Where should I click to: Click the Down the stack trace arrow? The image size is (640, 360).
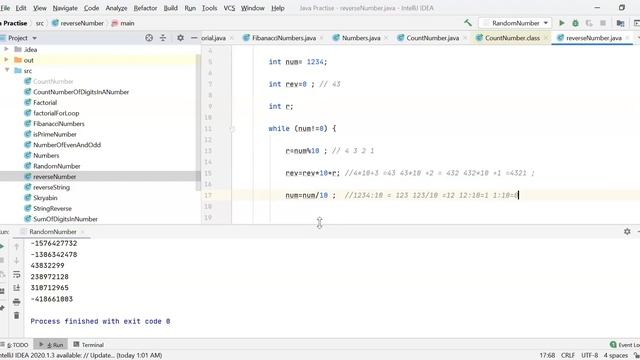(x=17, y=260)
